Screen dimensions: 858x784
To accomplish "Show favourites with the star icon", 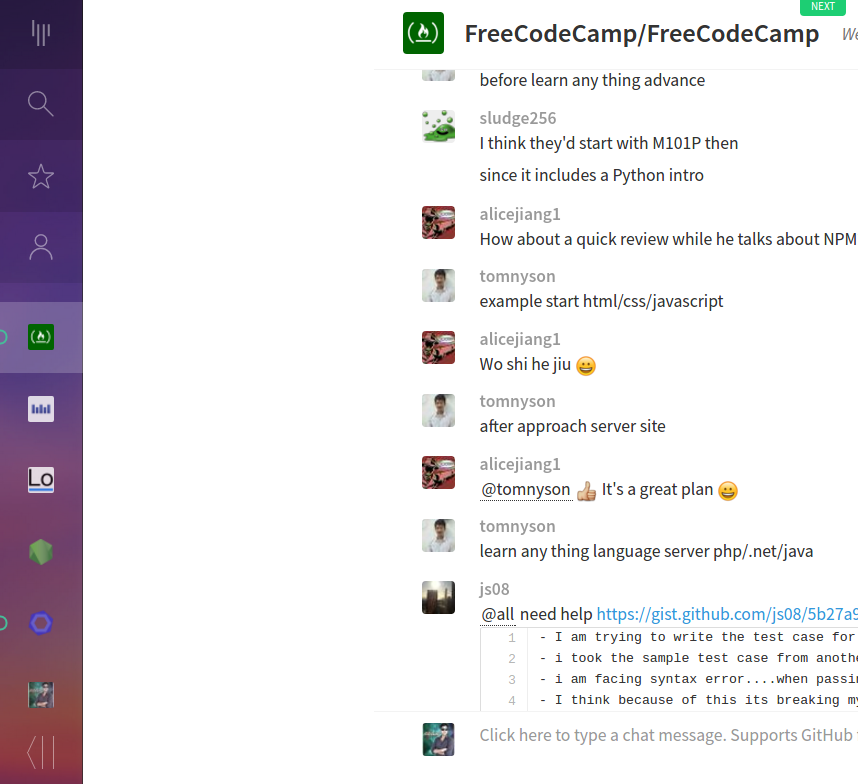I will click(x=41, y=176).
